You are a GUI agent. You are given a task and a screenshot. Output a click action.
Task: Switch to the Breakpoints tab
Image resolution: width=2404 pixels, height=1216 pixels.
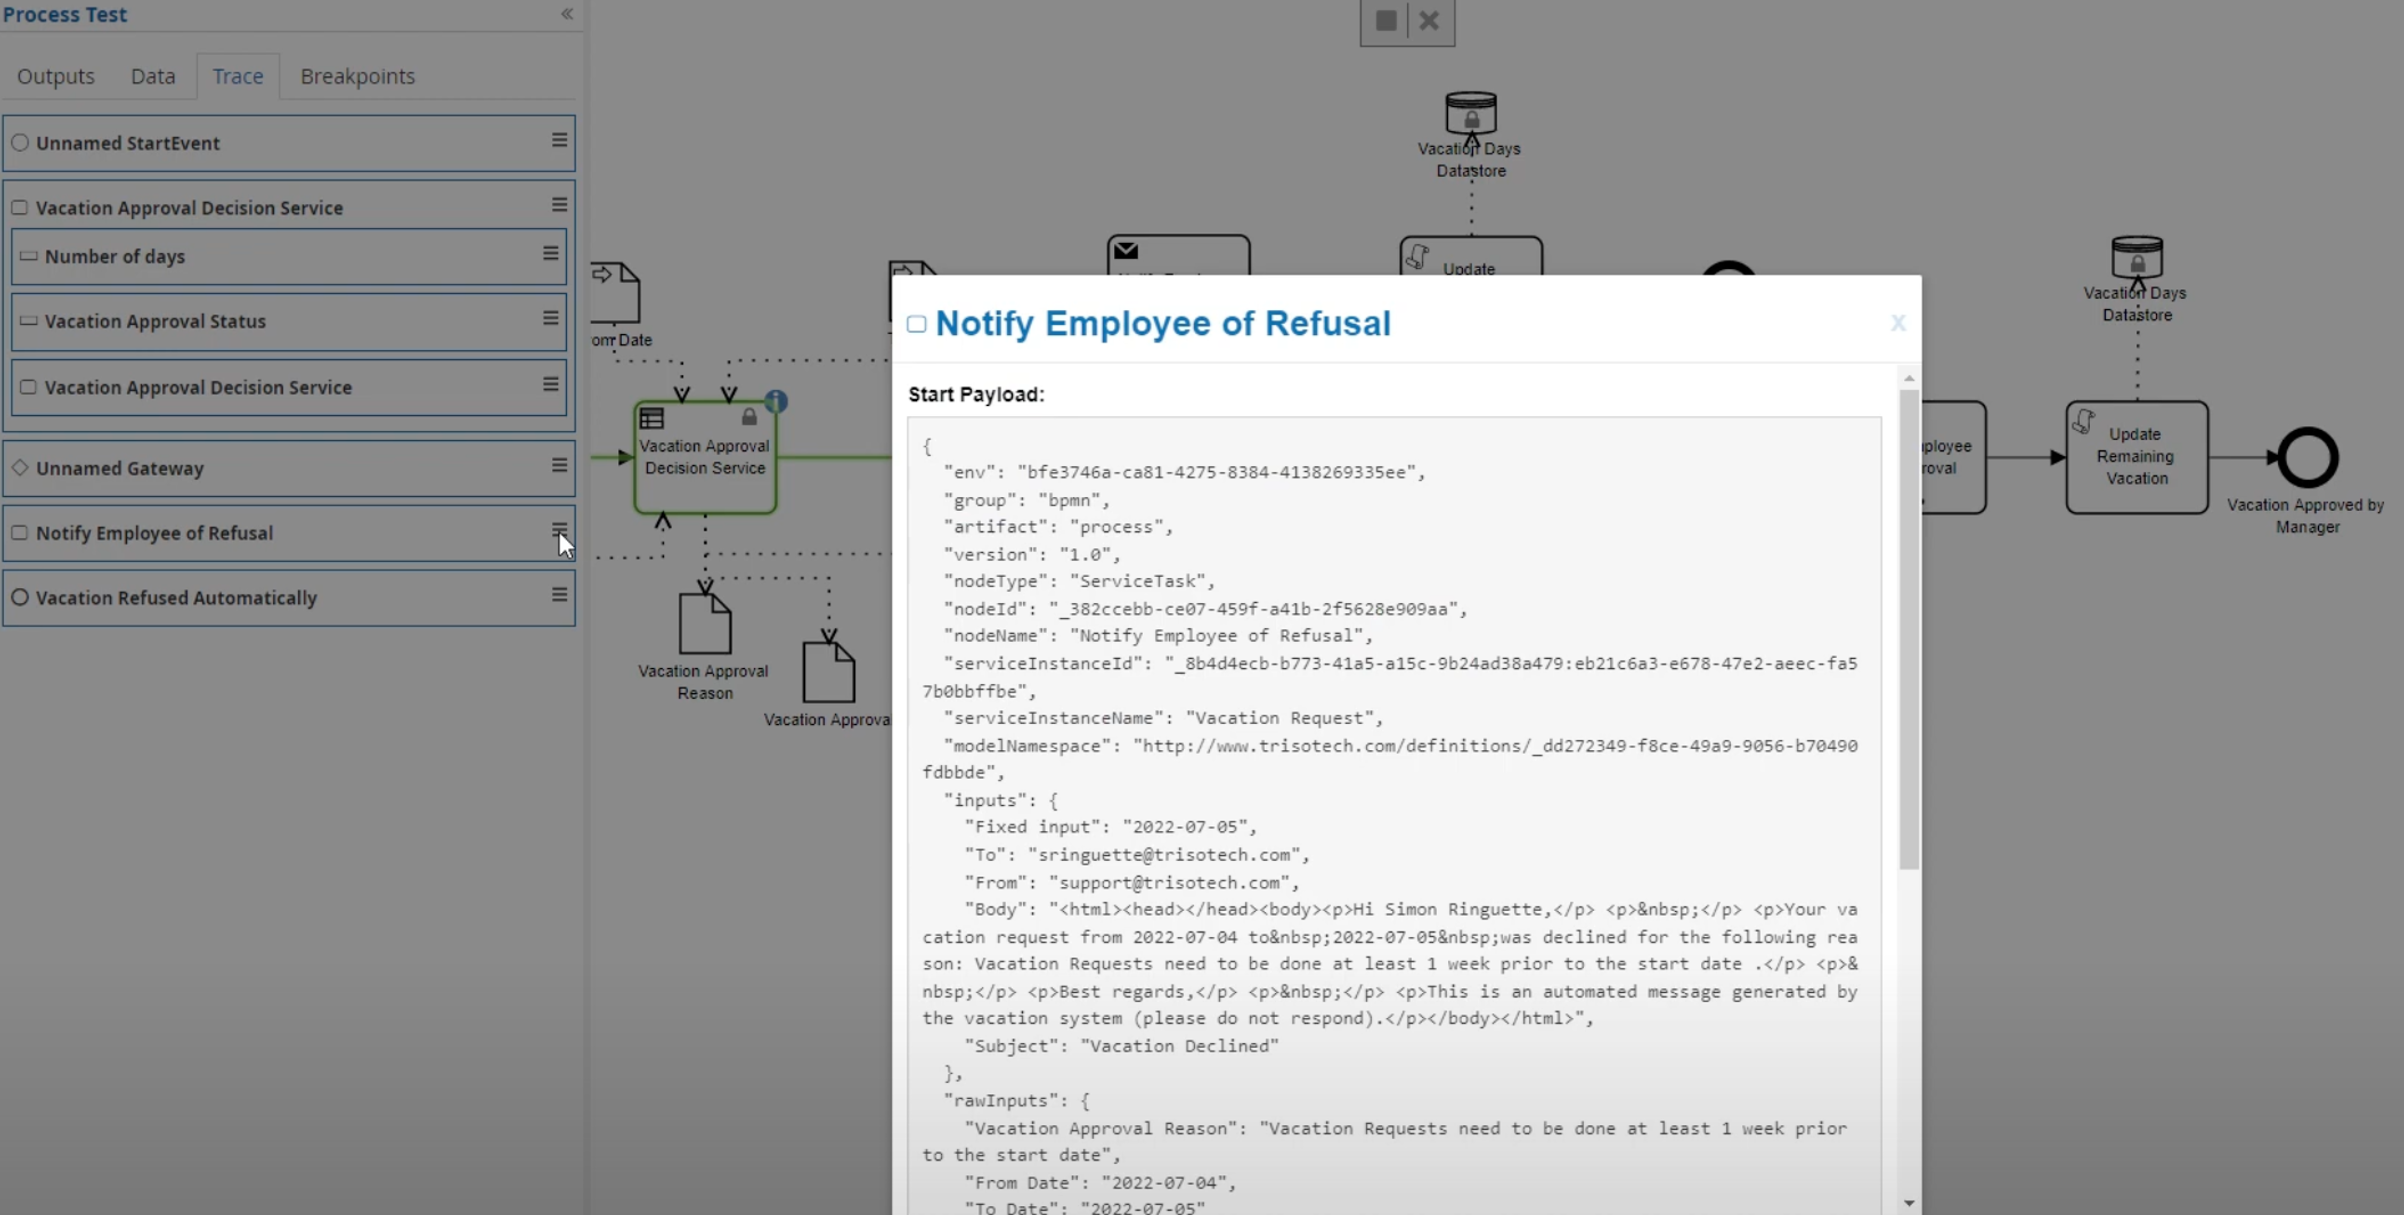[357, 76]
